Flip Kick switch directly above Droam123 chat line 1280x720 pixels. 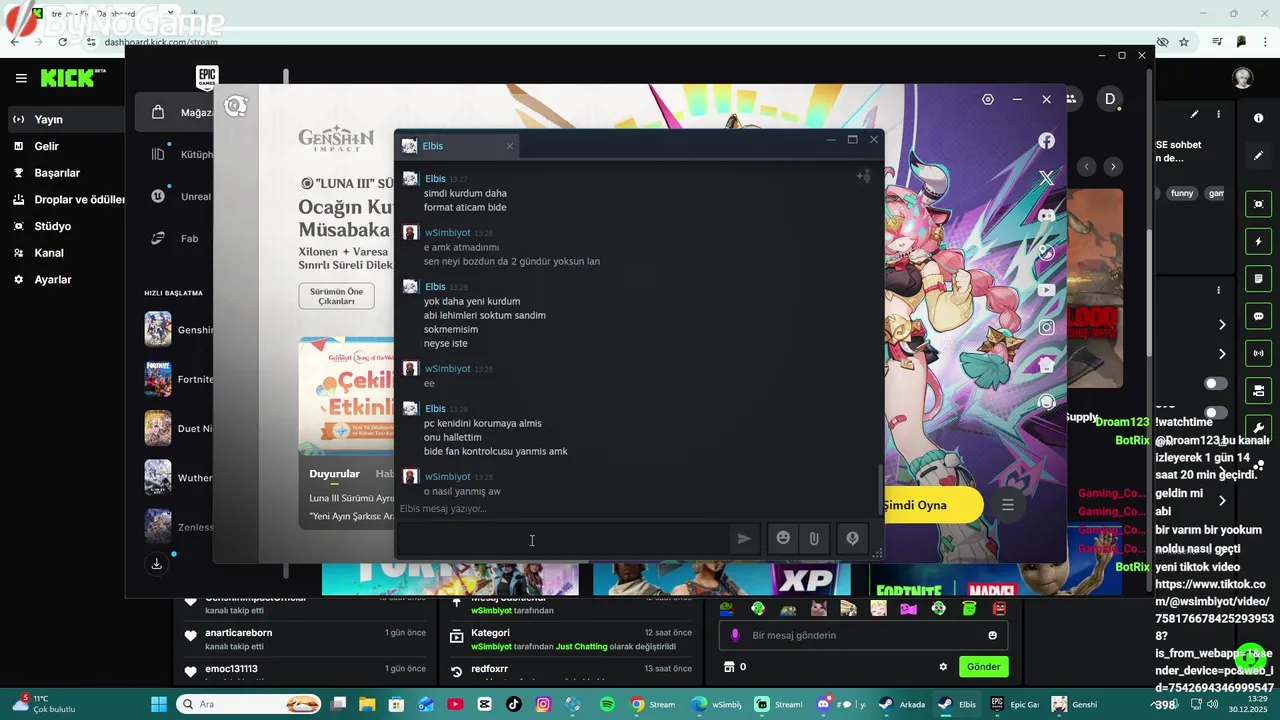click(1216, 412)
